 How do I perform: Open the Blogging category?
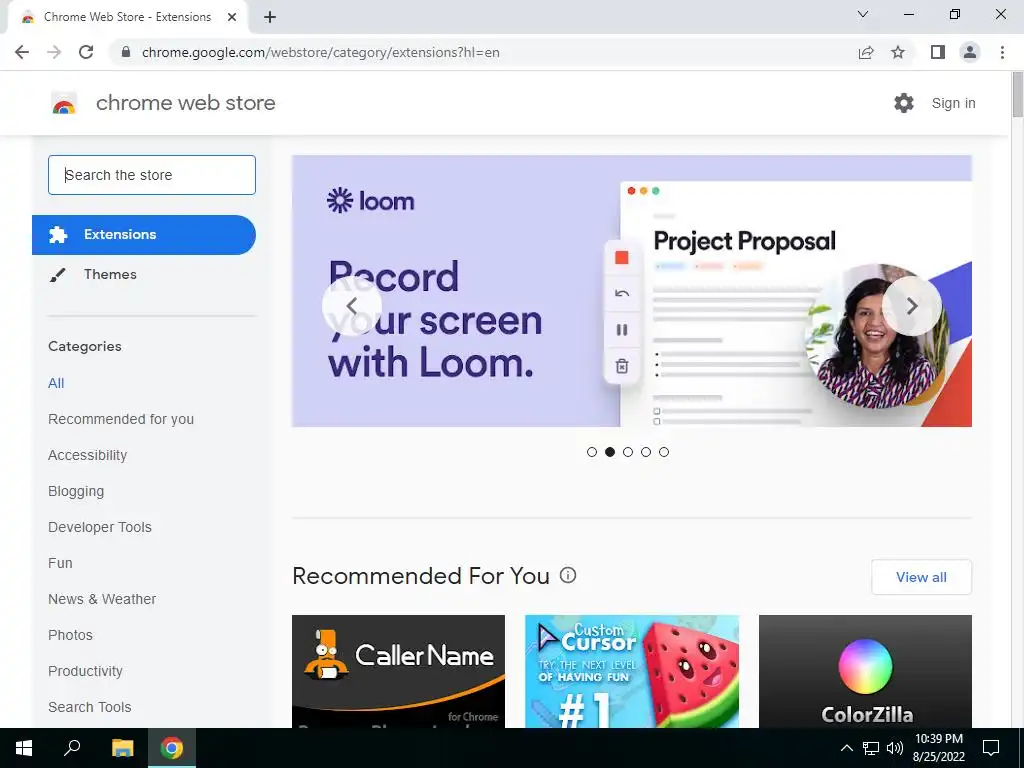pos(76,491)
